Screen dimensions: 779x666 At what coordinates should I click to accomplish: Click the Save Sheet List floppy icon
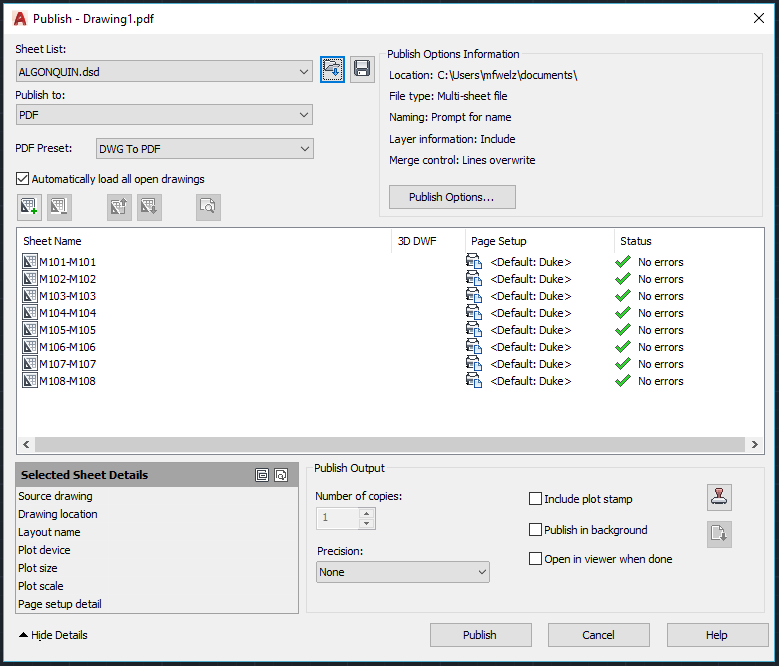tap(362, 70)
